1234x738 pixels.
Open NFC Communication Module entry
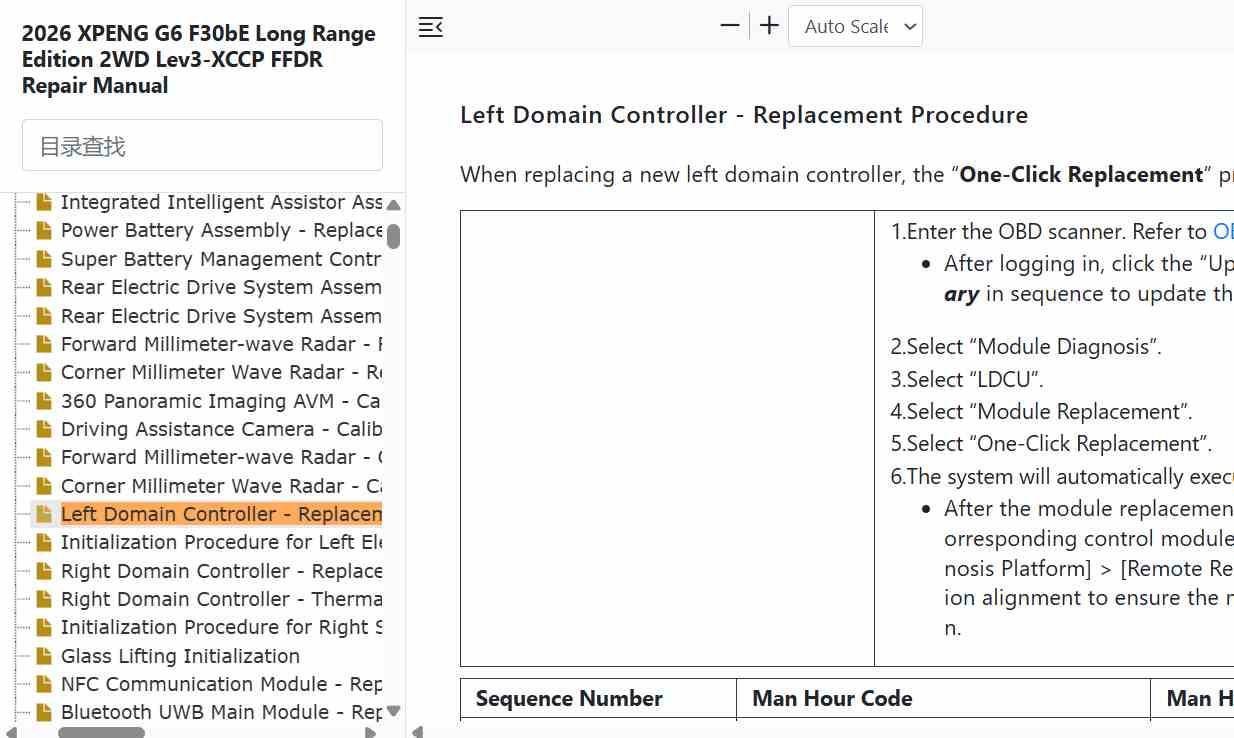[221, 684]
